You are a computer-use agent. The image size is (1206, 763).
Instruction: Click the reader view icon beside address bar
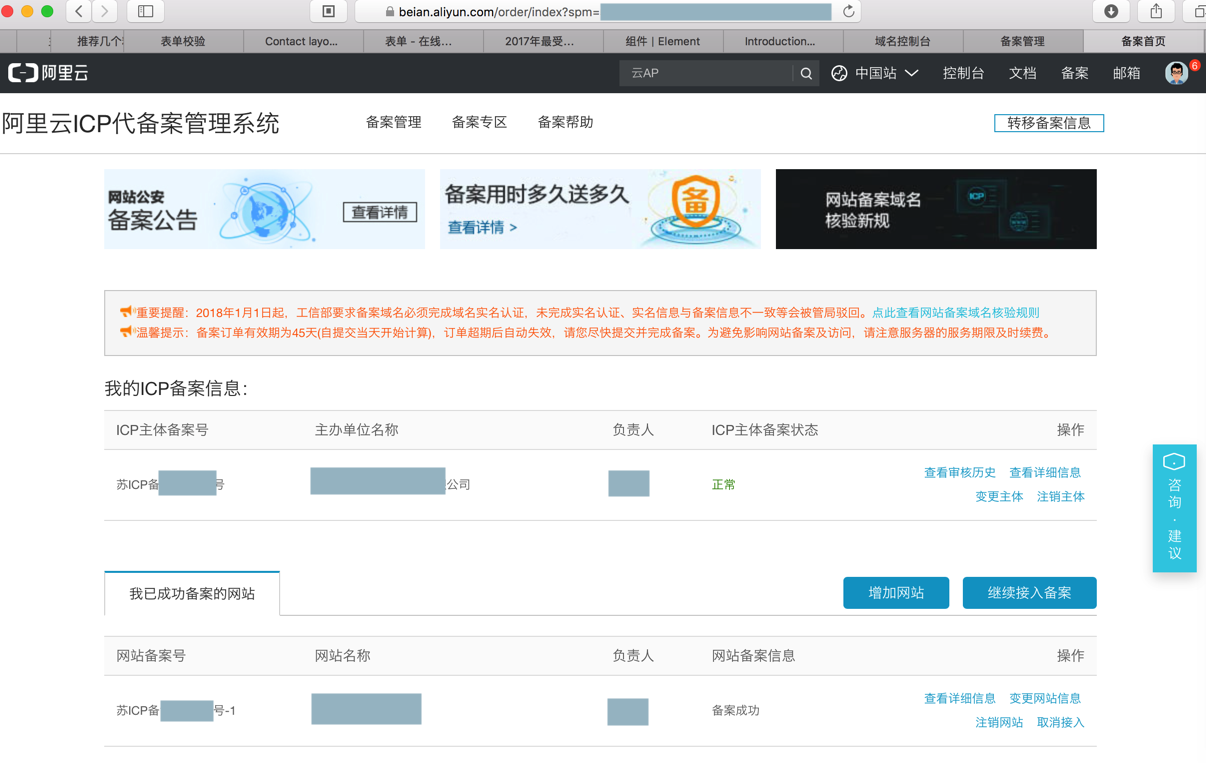pos(328,11)
